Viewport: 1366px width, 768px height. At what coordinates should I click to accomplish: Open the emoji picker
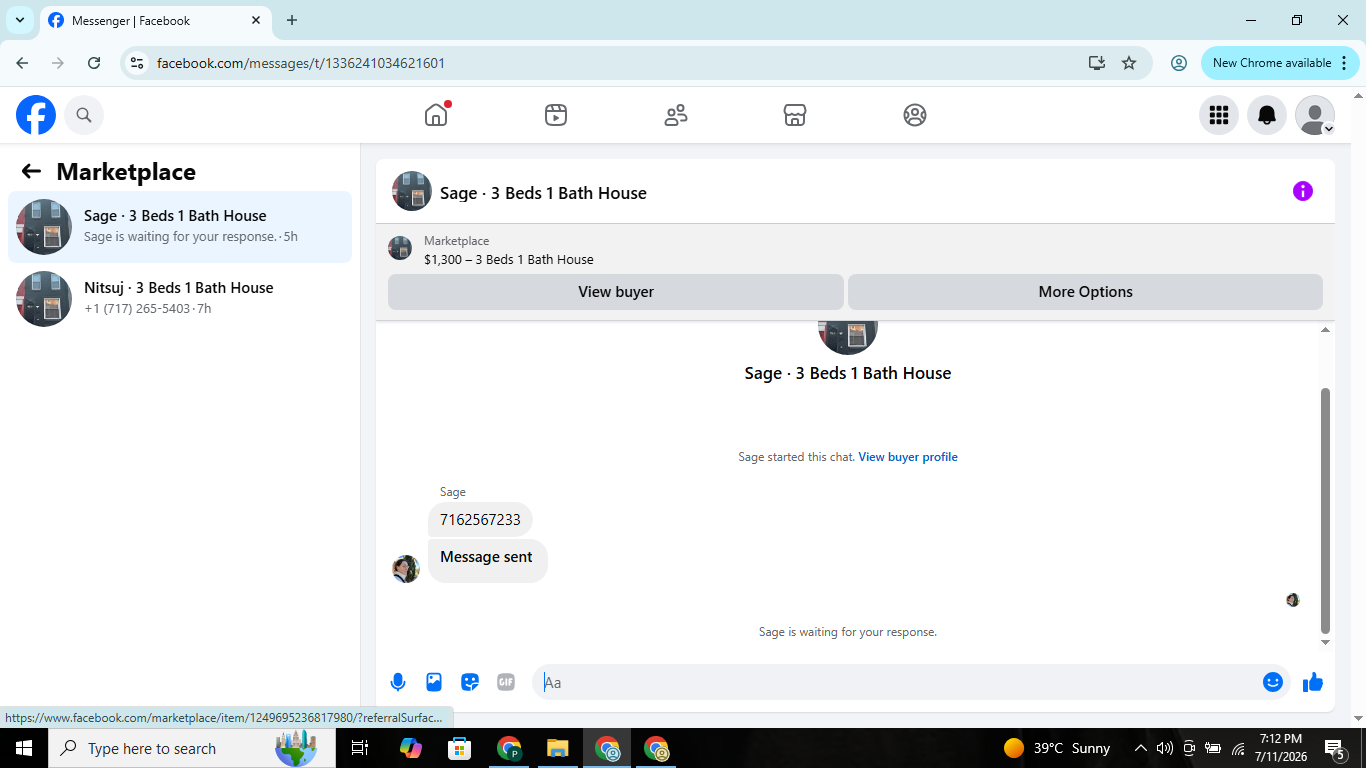[x=1273, y=682]
